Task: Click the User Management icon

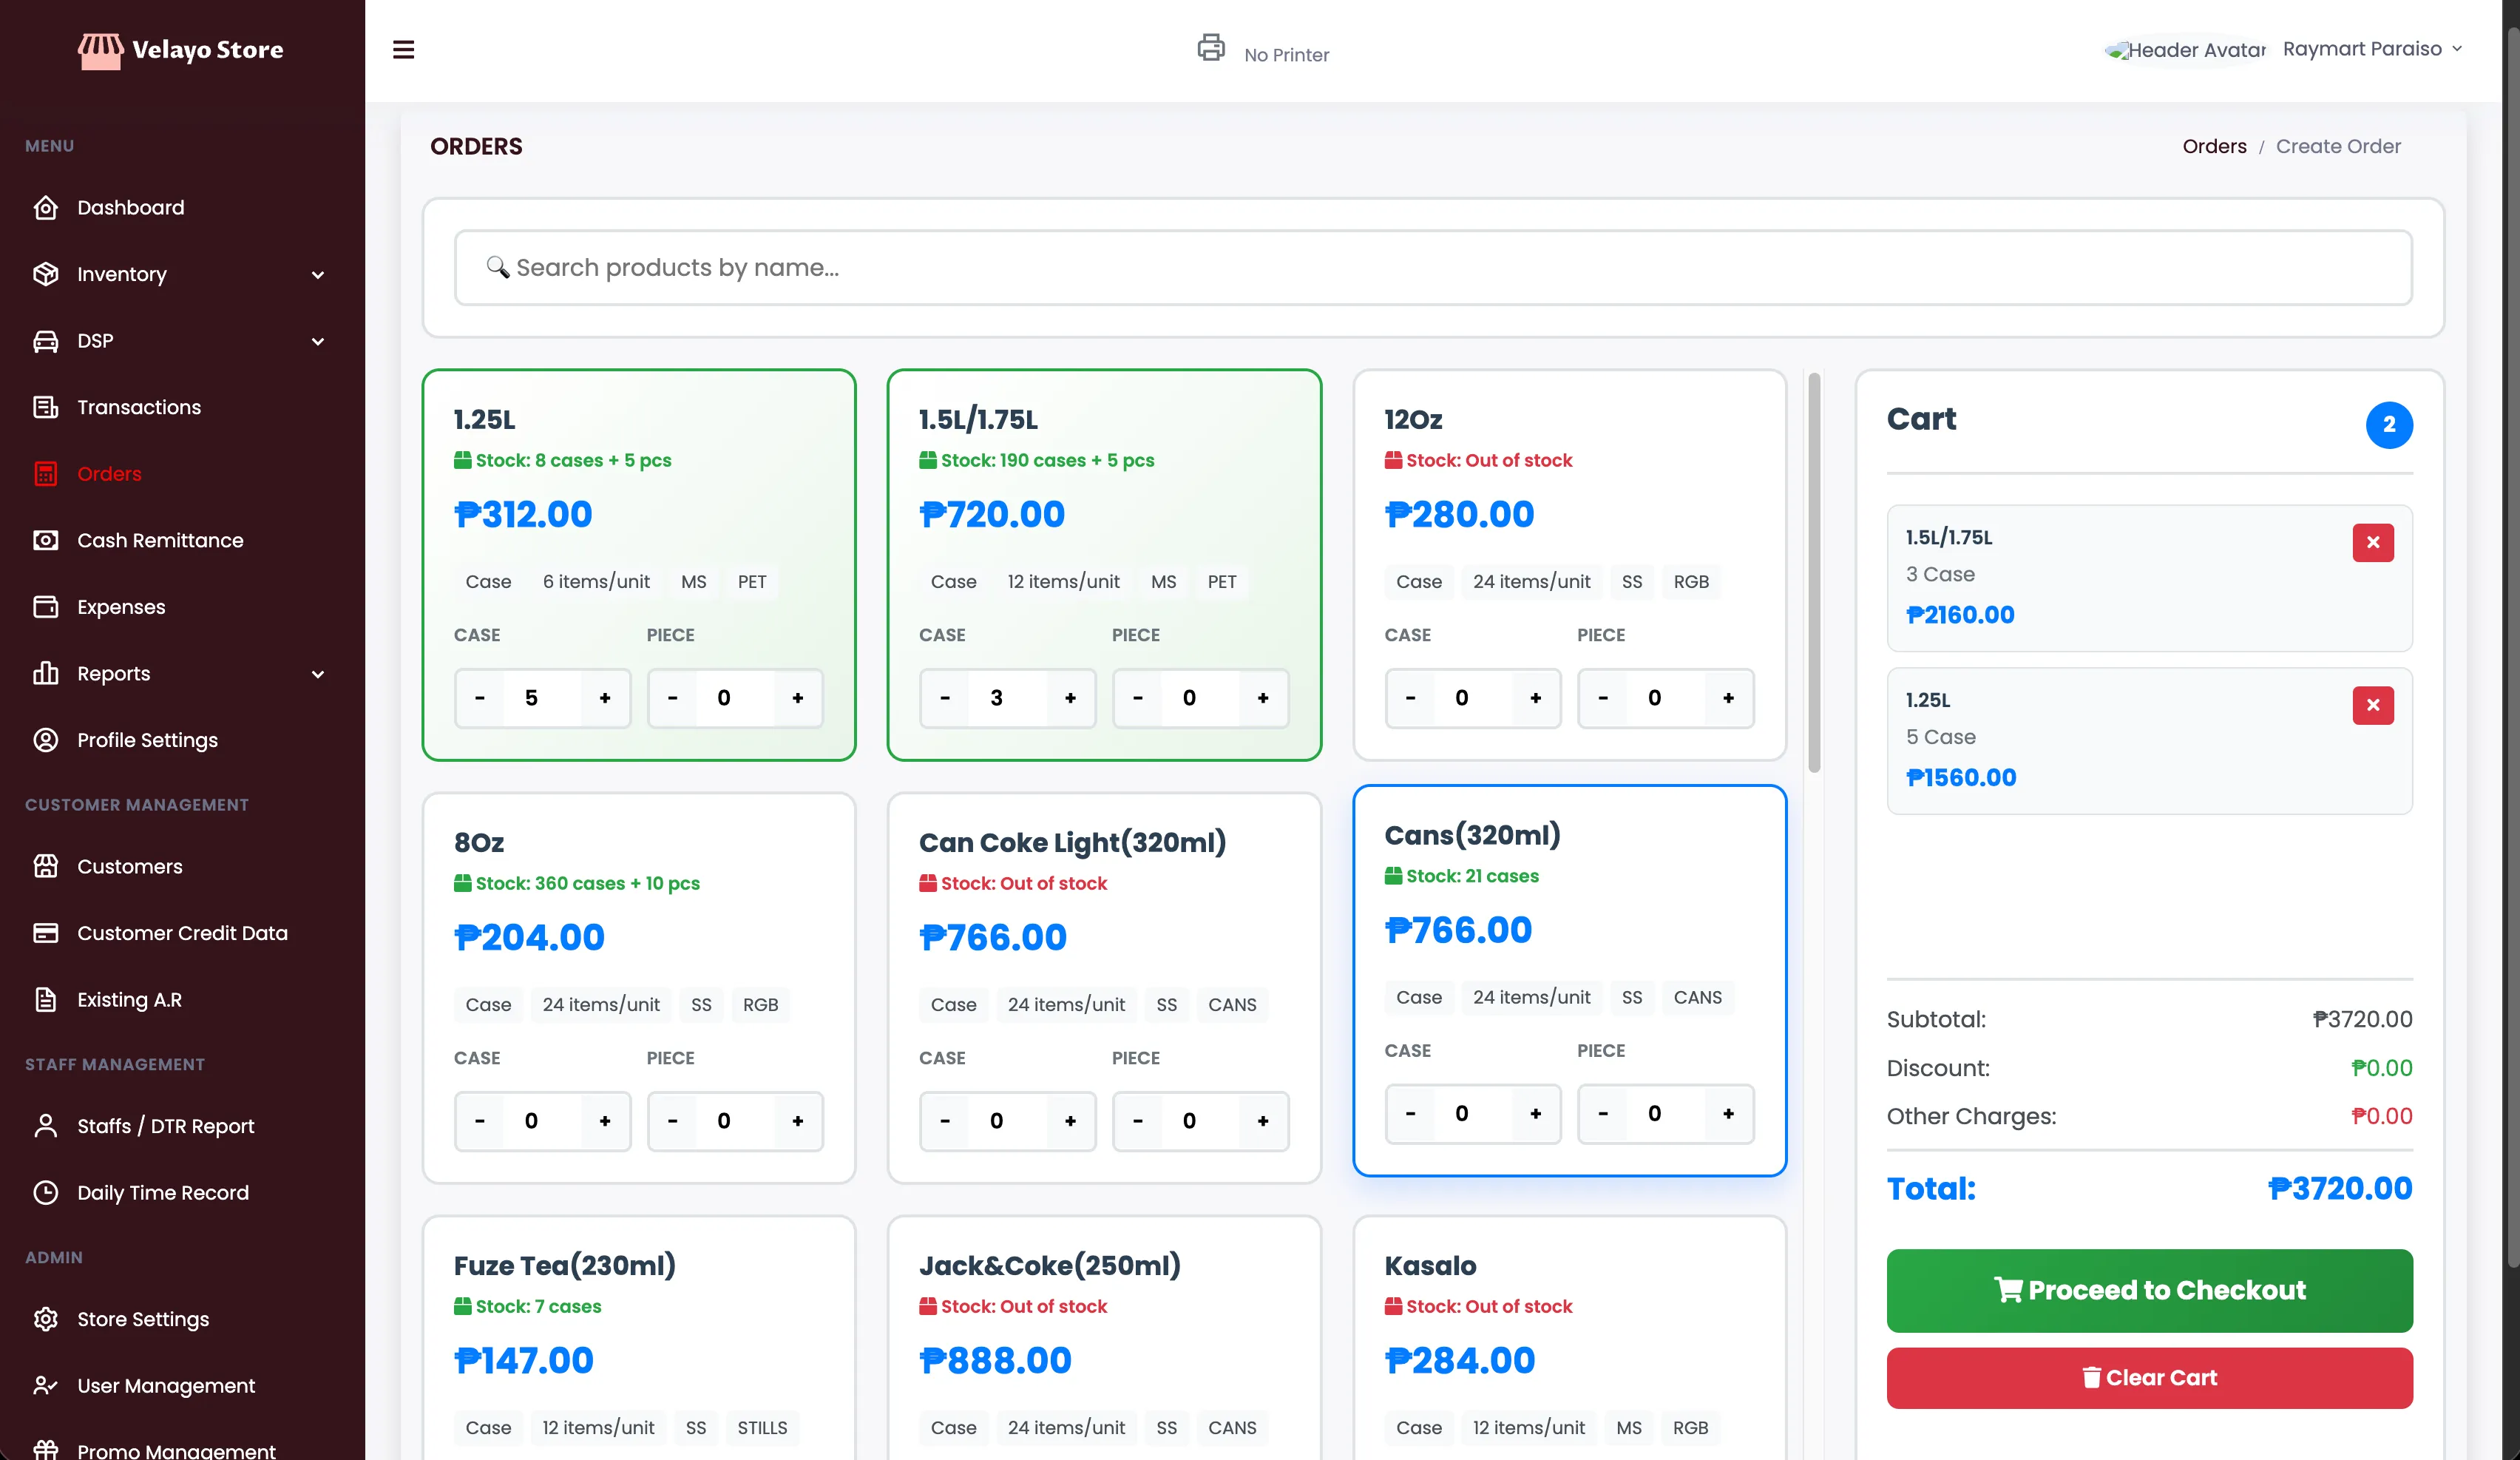Action: [46, 1386]
